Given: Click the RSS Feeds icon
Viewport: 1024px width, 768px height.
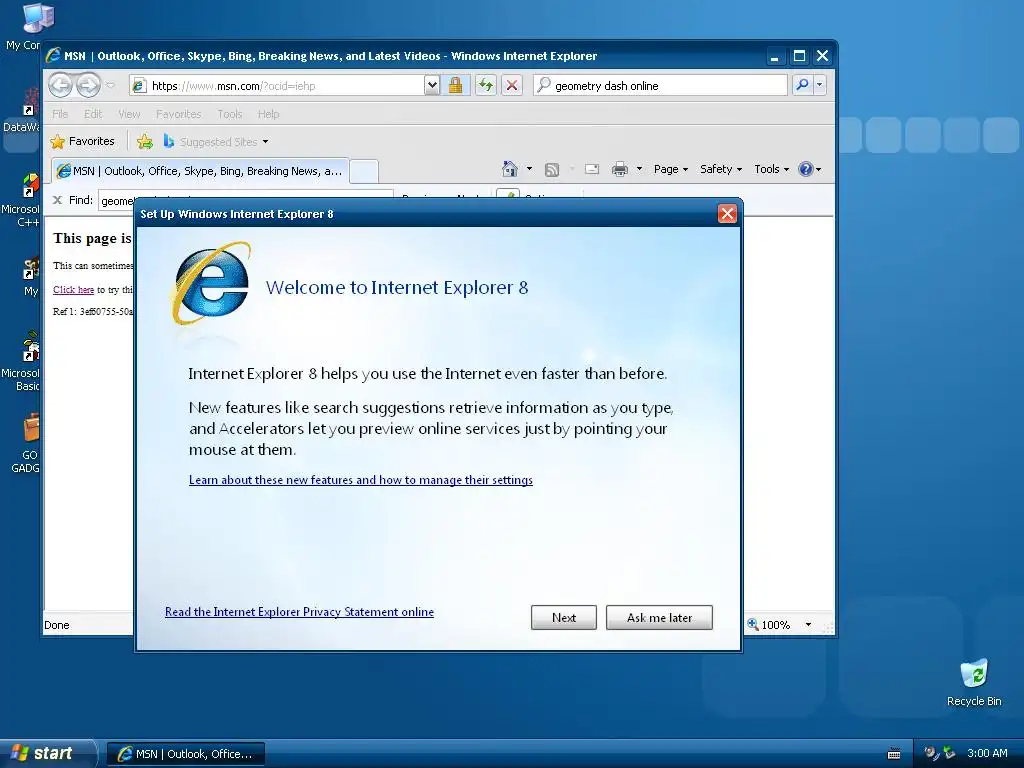Looking at the screenshot, I should pyautogui.click(x=552, y=170).
